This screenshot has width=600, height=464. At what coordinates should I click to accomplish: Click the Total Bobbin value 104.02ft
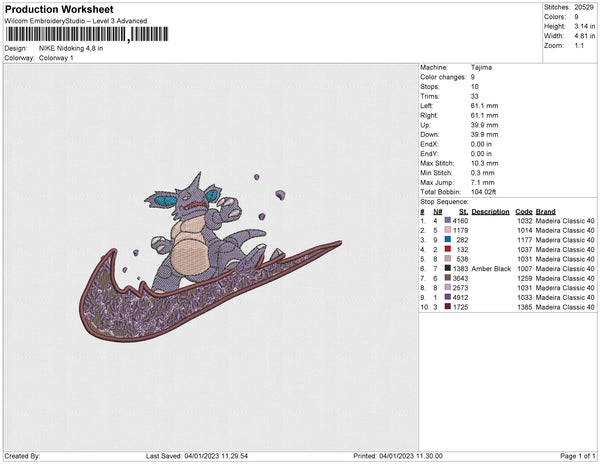click(483, 192)
